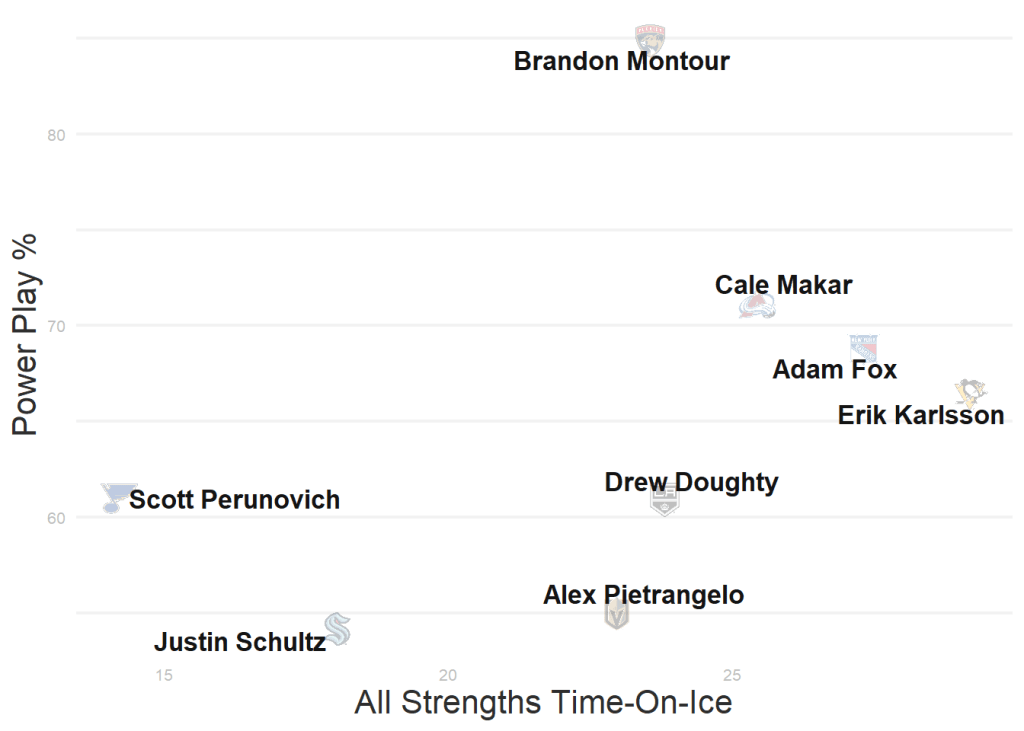Screen dimensions: 1024x731
Task: Select the Brandon Montour label
Action: pyautogui.click(x=621, y=61)
